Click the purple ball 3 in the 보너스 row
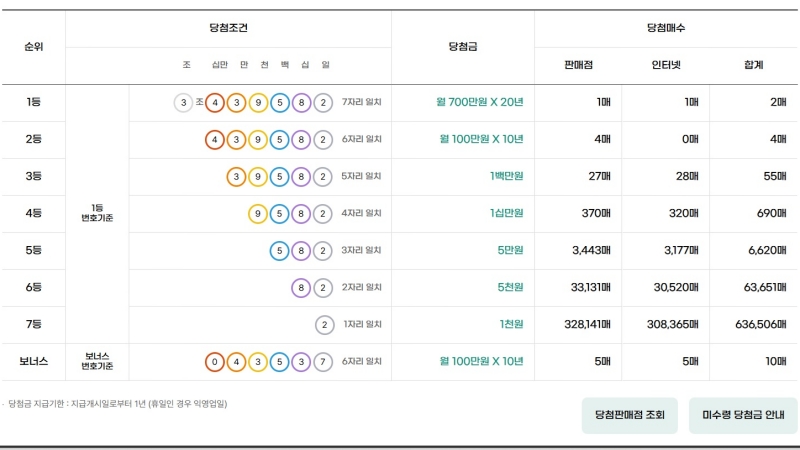 [x=302, y=362]
